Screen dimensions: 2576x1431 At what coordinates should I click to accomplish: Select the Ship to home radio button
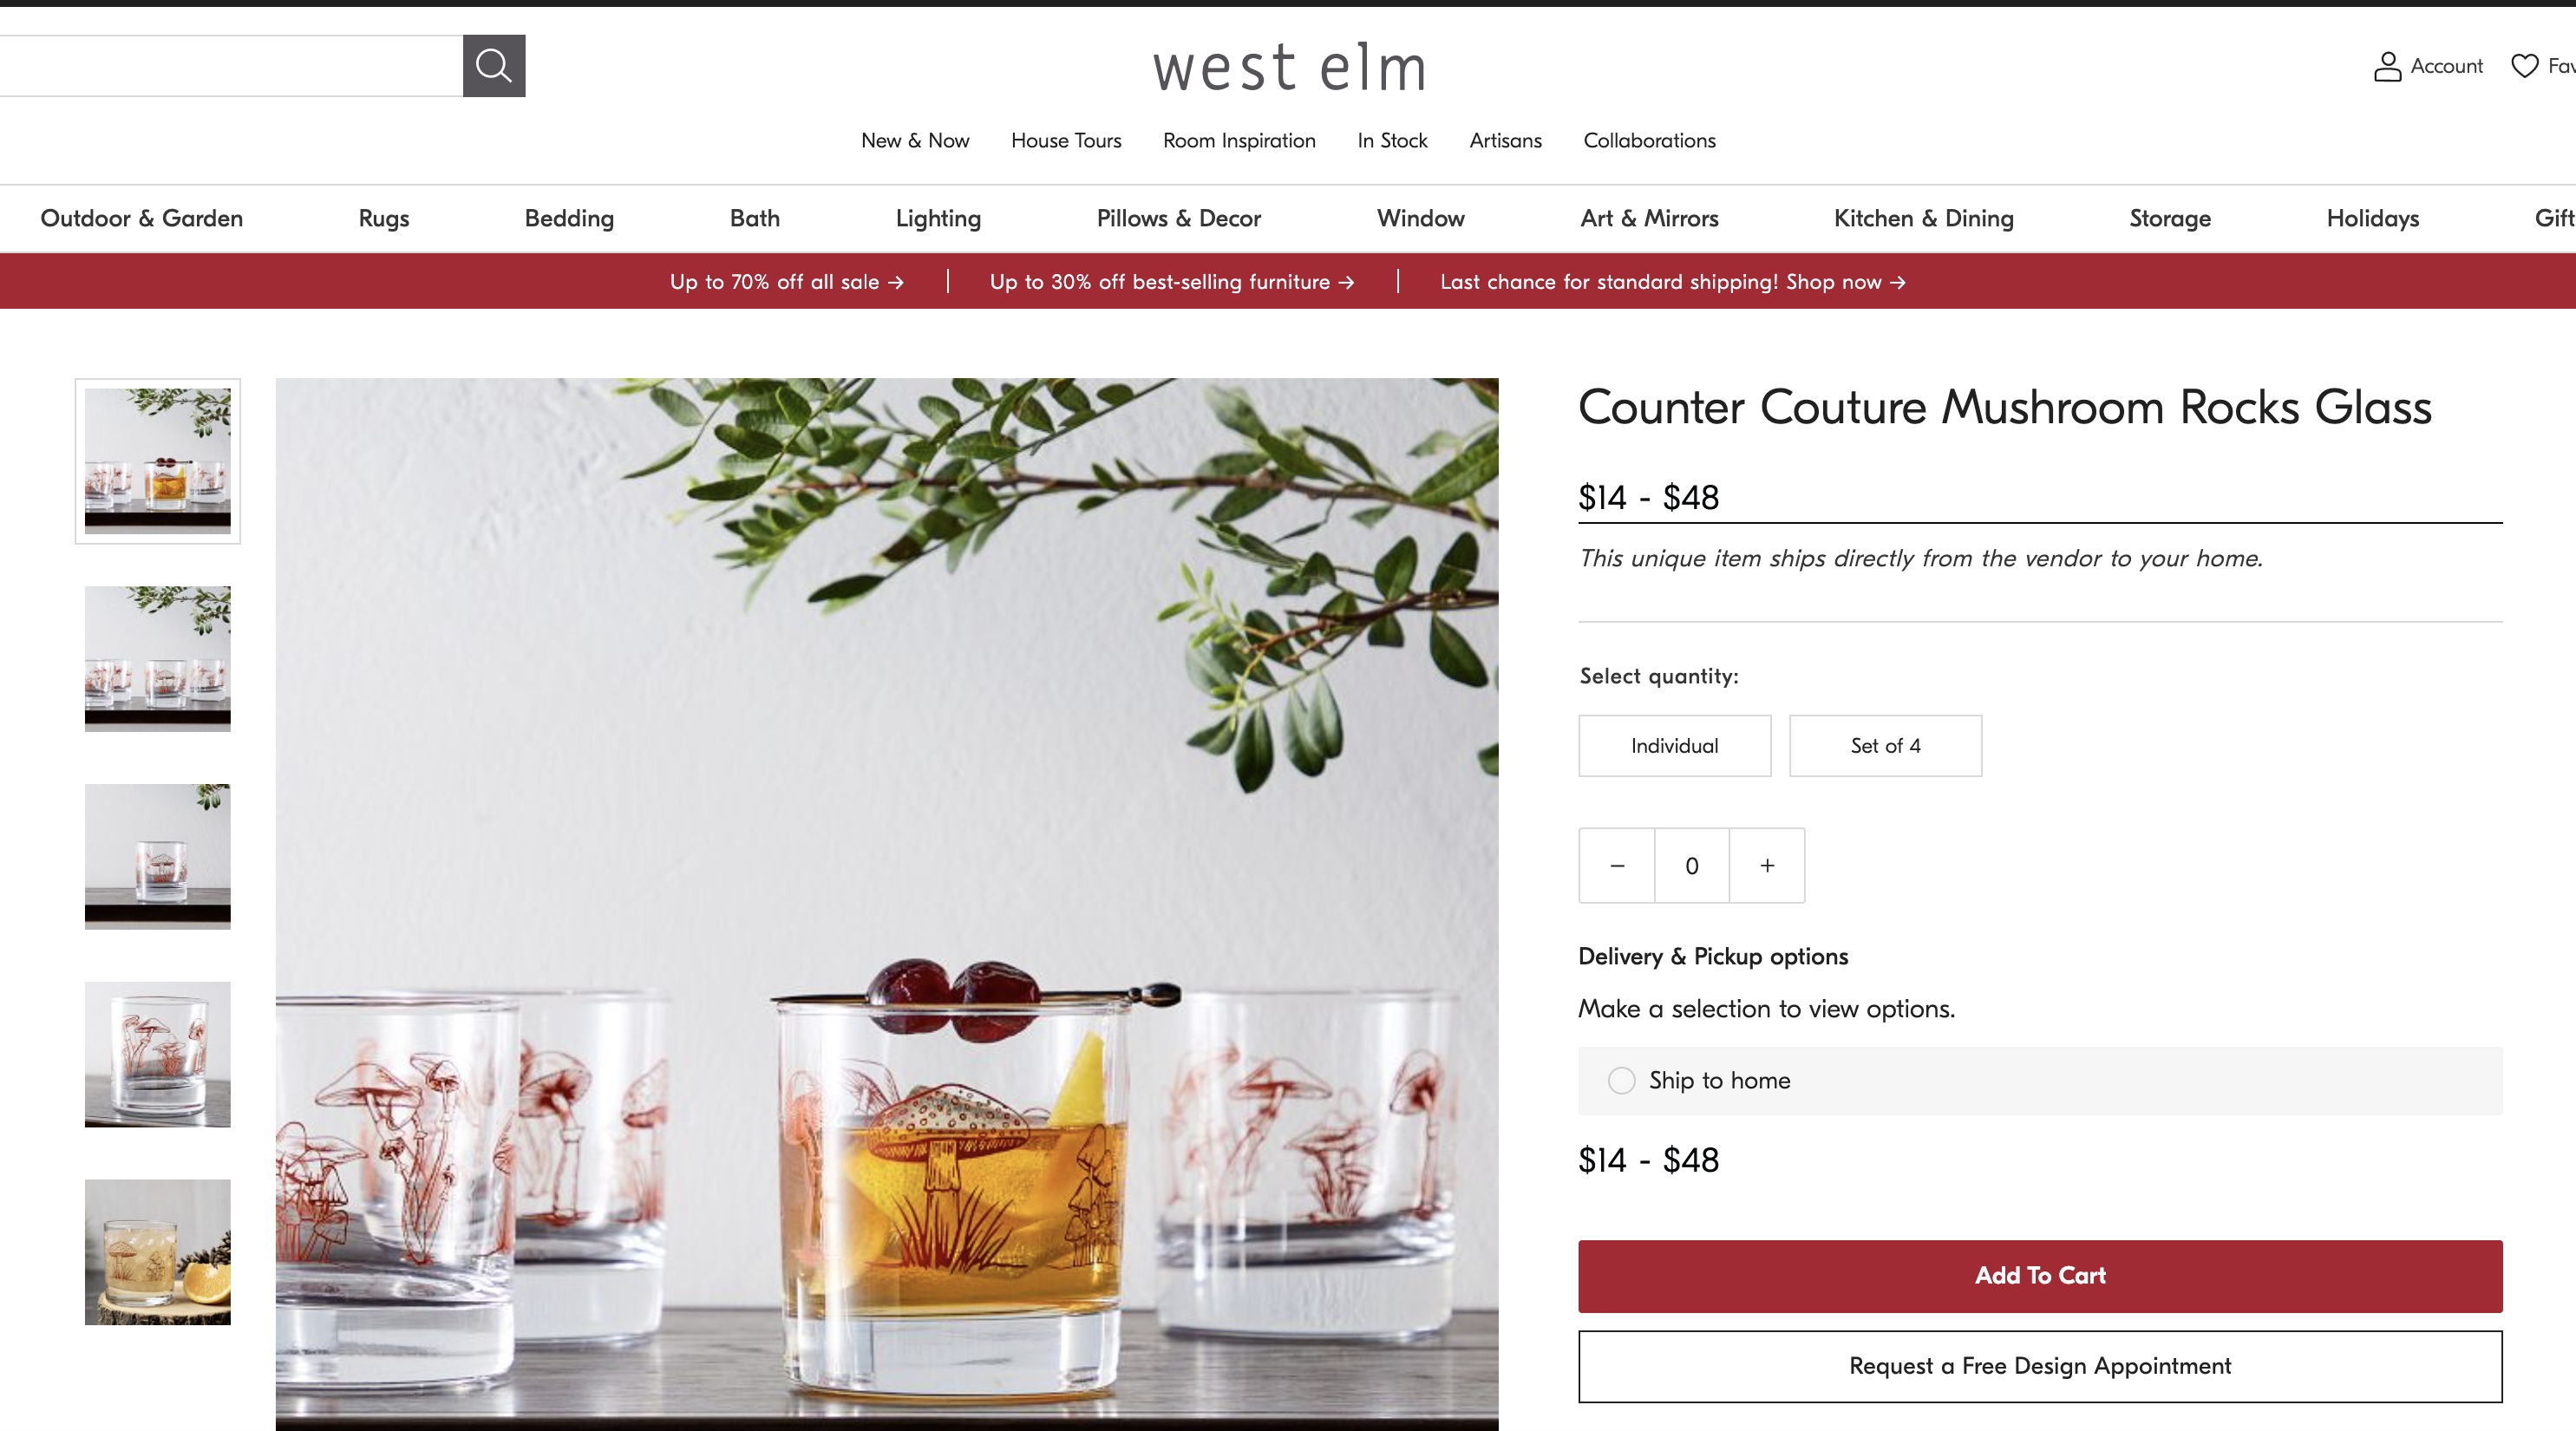(1621, 1080)
